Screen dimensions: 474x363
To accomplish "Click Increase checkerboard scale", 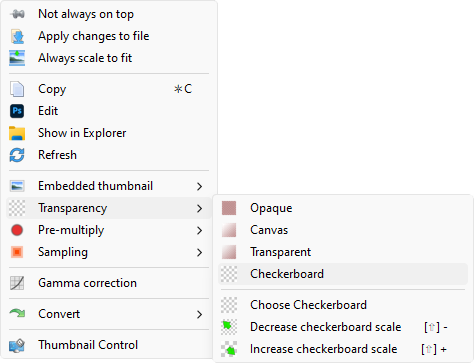I will point(343,349).
